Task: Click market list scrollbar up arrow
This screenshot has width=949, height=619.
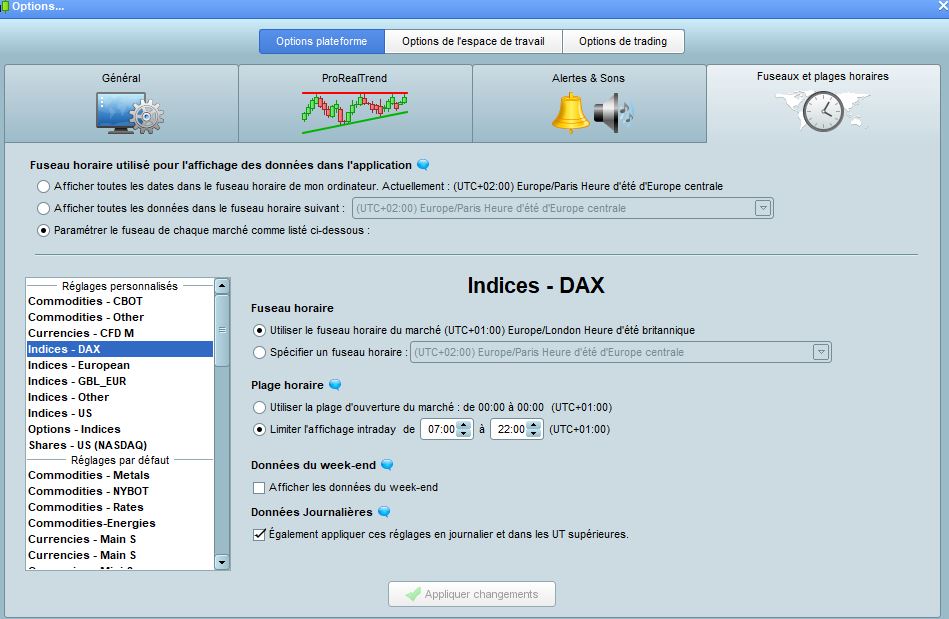Action: point(222,286)
